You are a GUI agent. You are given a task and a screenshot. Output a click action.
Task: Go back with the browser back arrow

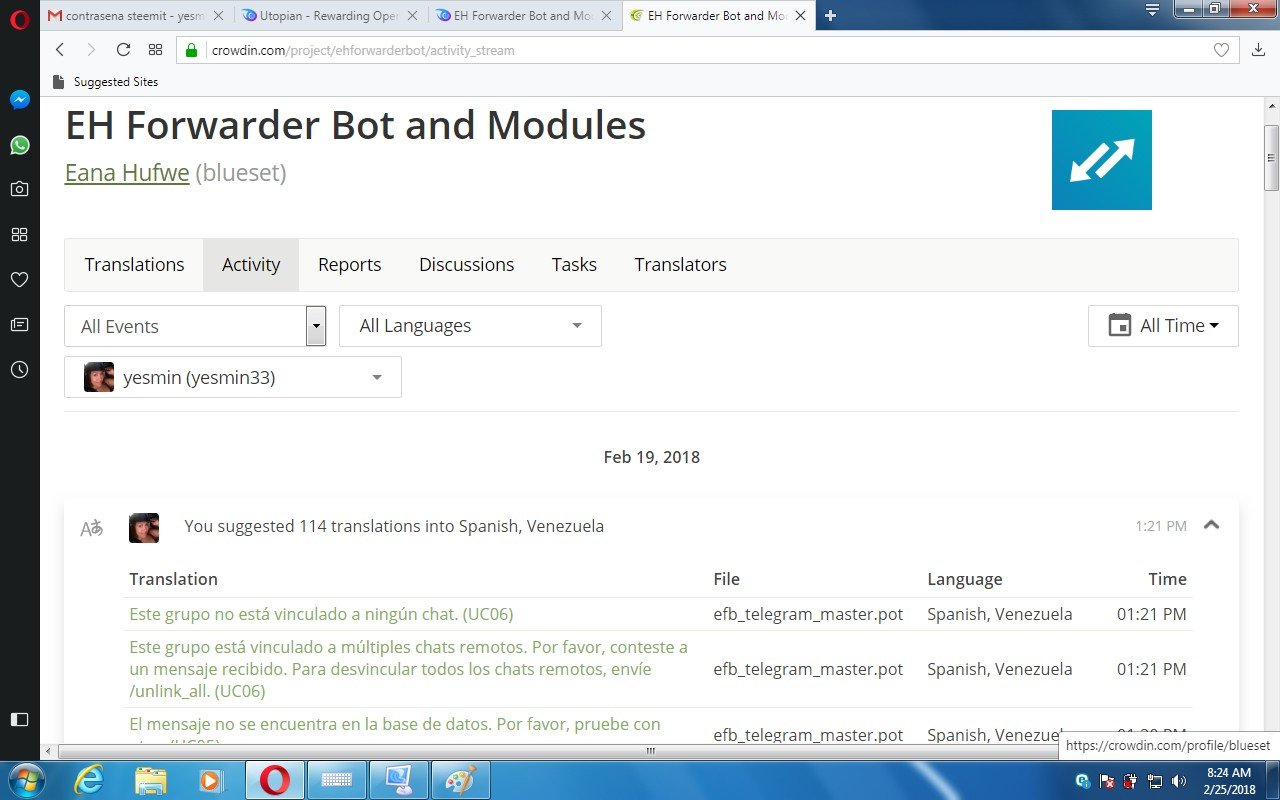click(x=60, y=50)
